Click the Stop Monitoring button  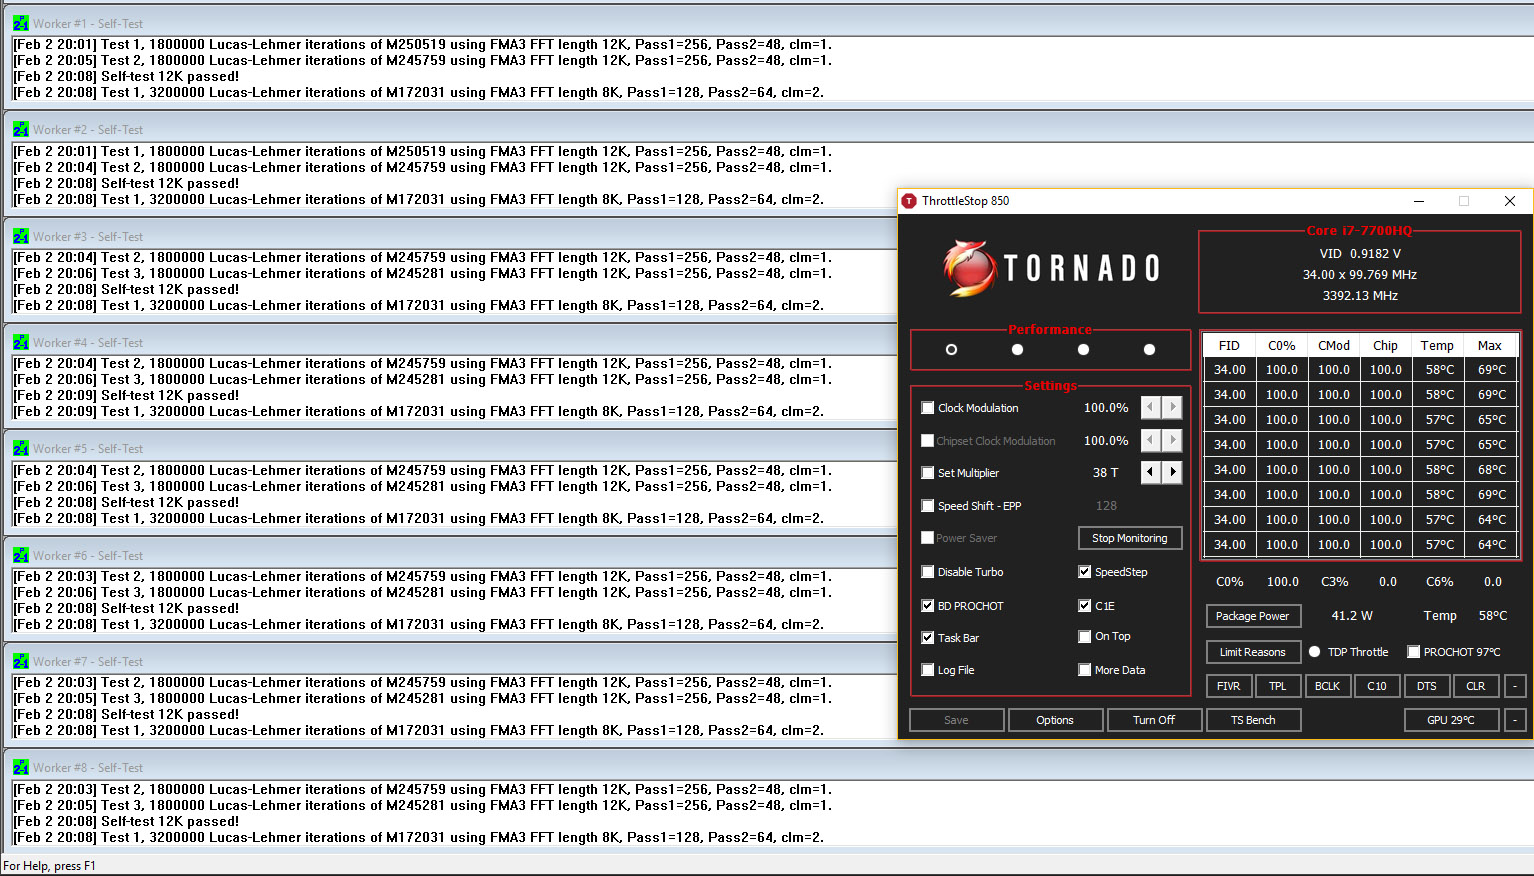pyautogui.click(x=1130, y=538)
